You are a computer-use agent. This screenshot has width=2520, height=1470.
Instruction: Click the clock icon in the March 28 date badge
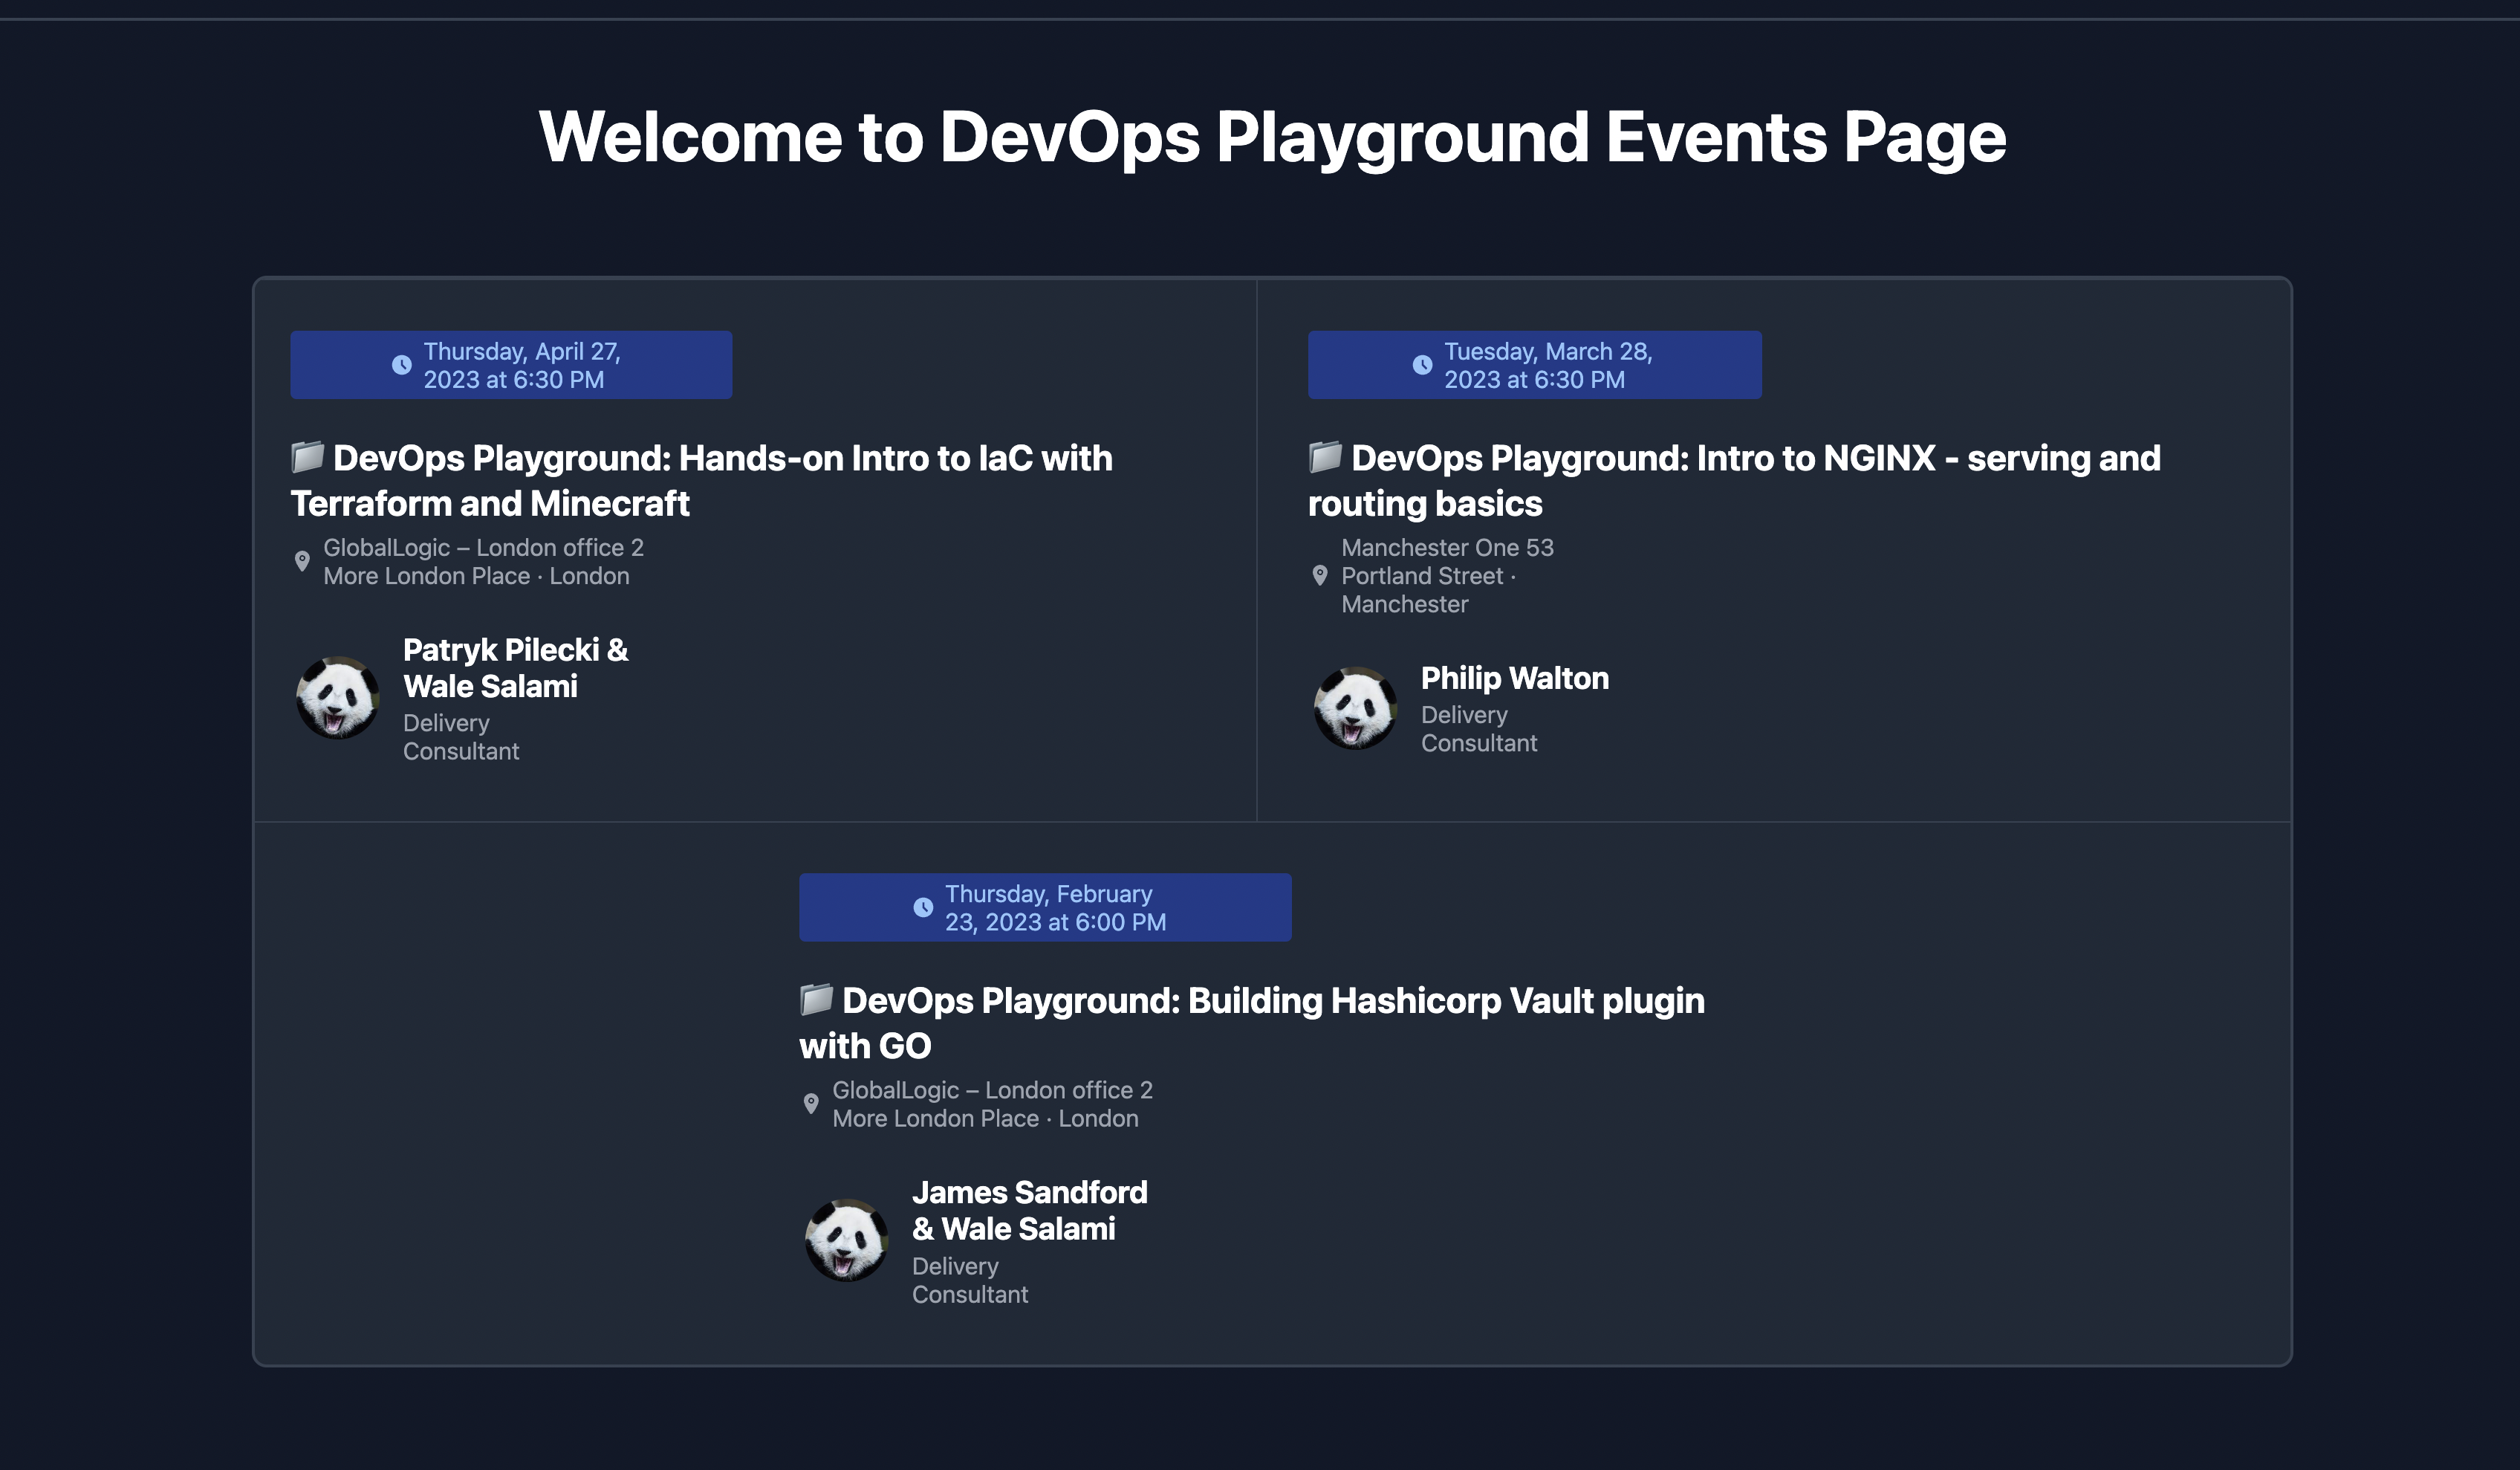point(1424,364)
